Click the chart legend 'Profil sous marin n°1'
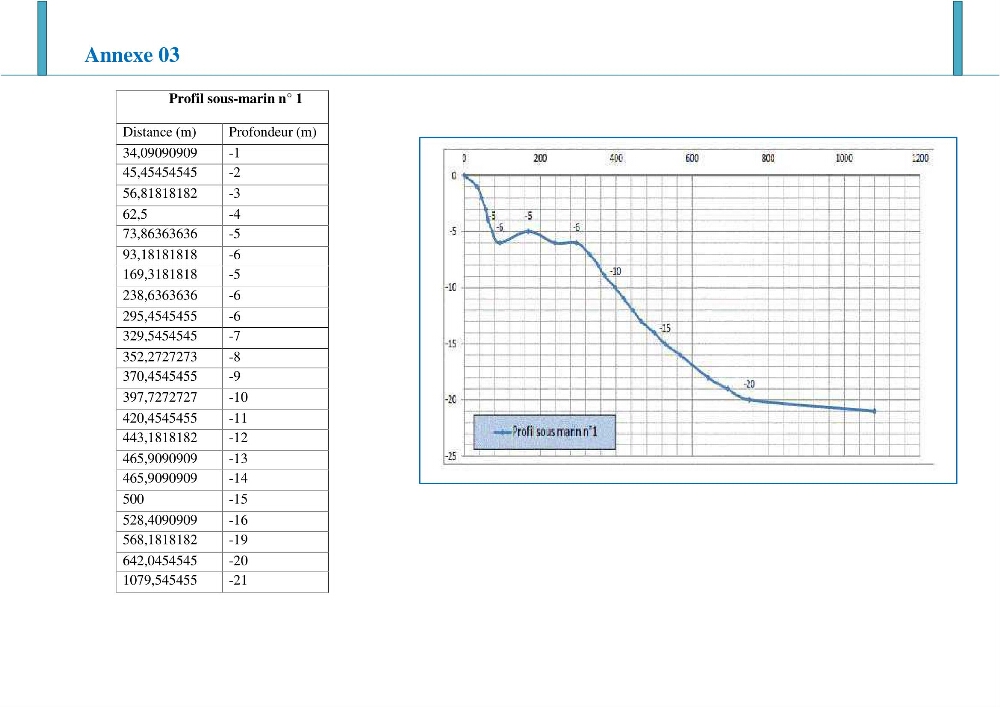 pyautogui.click(x=545, y=432)
